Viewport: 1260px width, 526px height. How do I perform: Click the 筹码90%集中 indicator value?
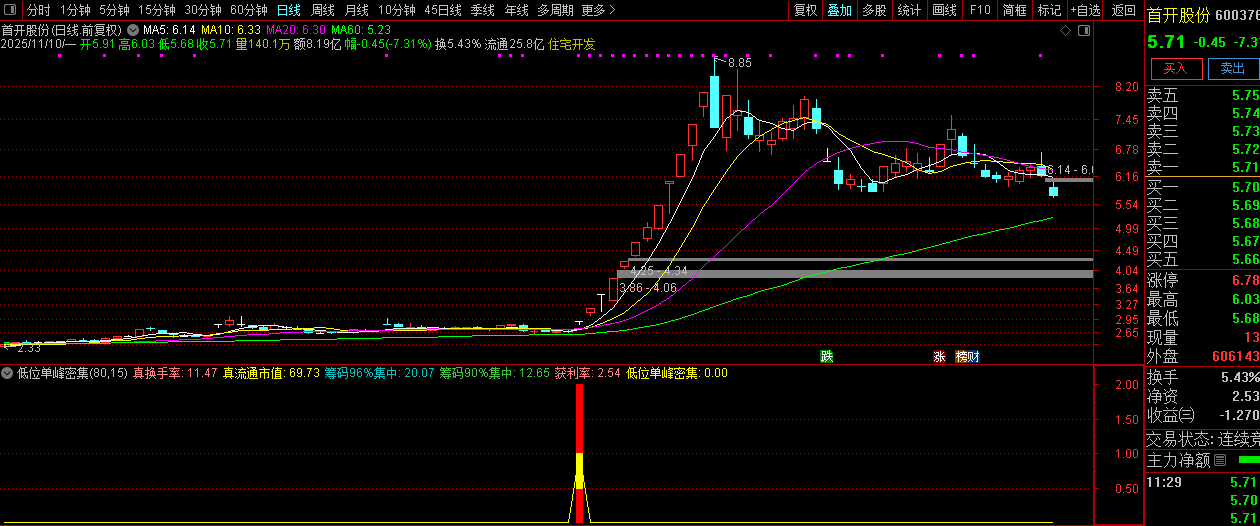click(x=495, y=373)
